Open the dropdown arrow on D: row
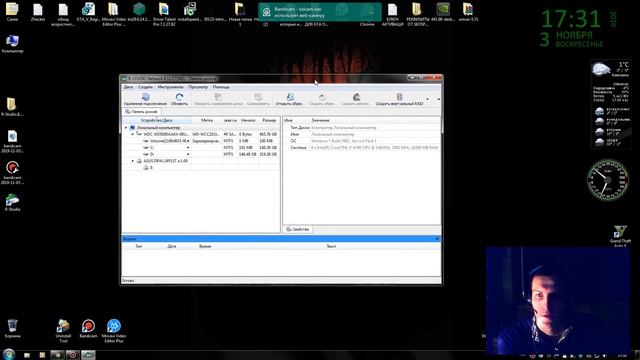Image resolution: width=640 pixels, height=360 pixels. pyautogui.click(x=188, y=154)
